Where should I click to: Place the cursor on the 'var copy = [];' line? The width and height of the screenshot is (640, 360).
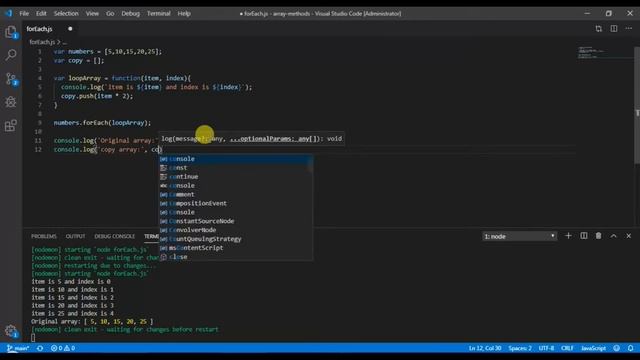(79, 60)
